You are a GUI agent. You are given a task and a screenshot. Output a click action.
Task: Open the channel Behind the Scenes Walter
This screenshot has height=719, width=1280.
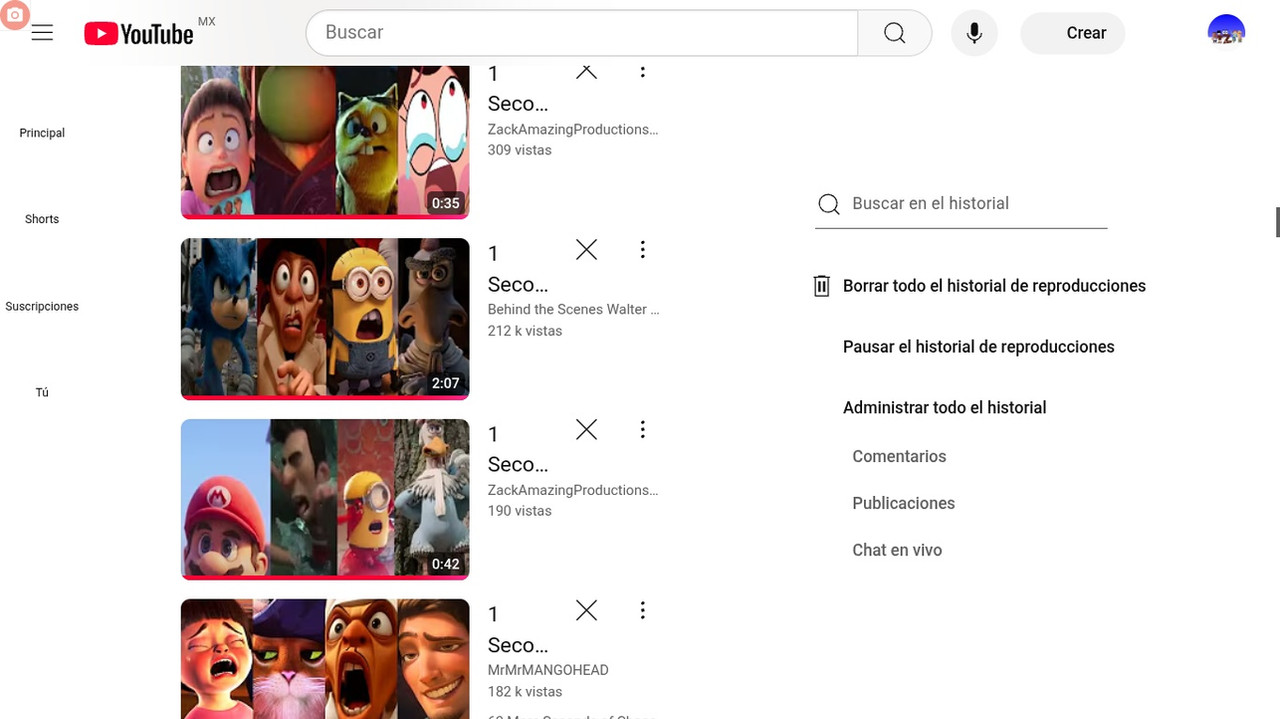[x=573, y=310]
